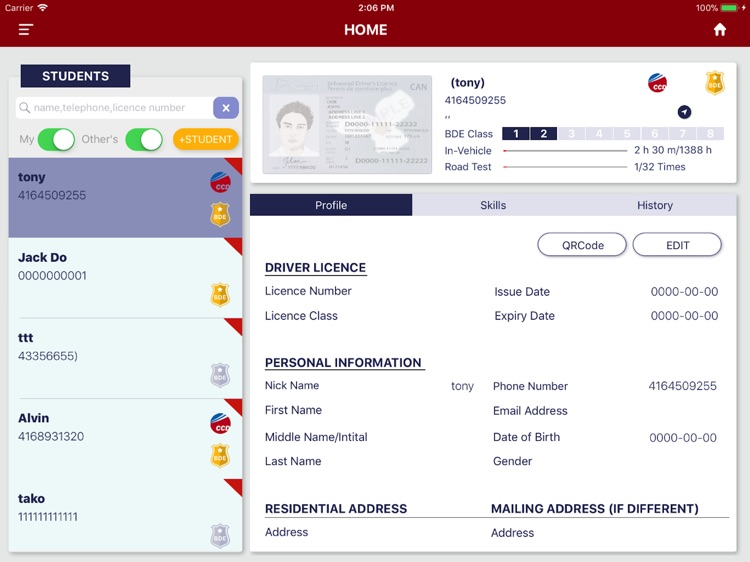Click BDE badge in Alvin's row
The height and width of the screenshot is (562, 750).
(220, 455)
